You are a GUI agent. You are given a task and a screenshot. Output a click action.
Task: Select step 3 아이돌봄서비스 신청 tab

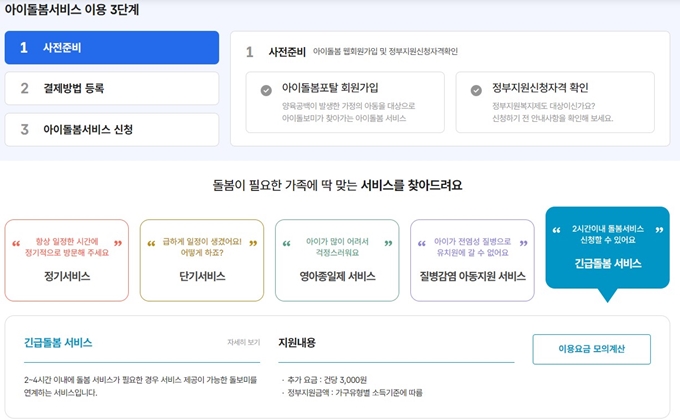(x=112, y=130)
